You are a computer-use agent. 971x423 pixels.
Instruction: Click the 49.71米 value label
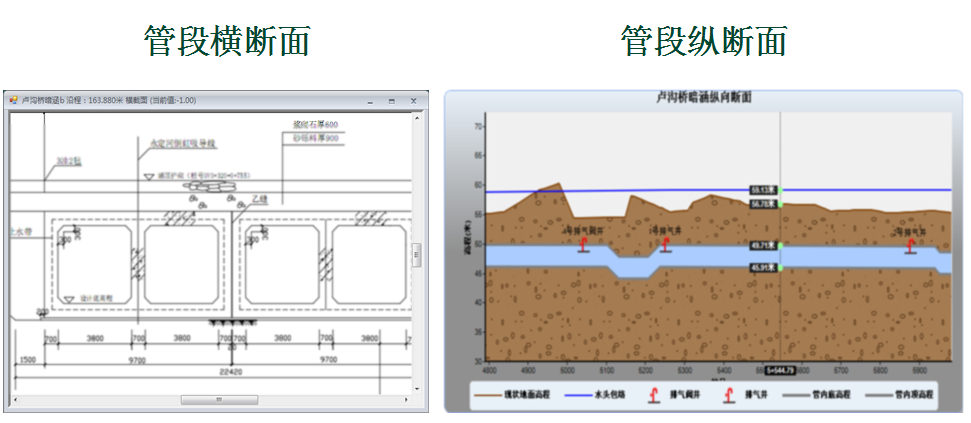tap(764, 245)
